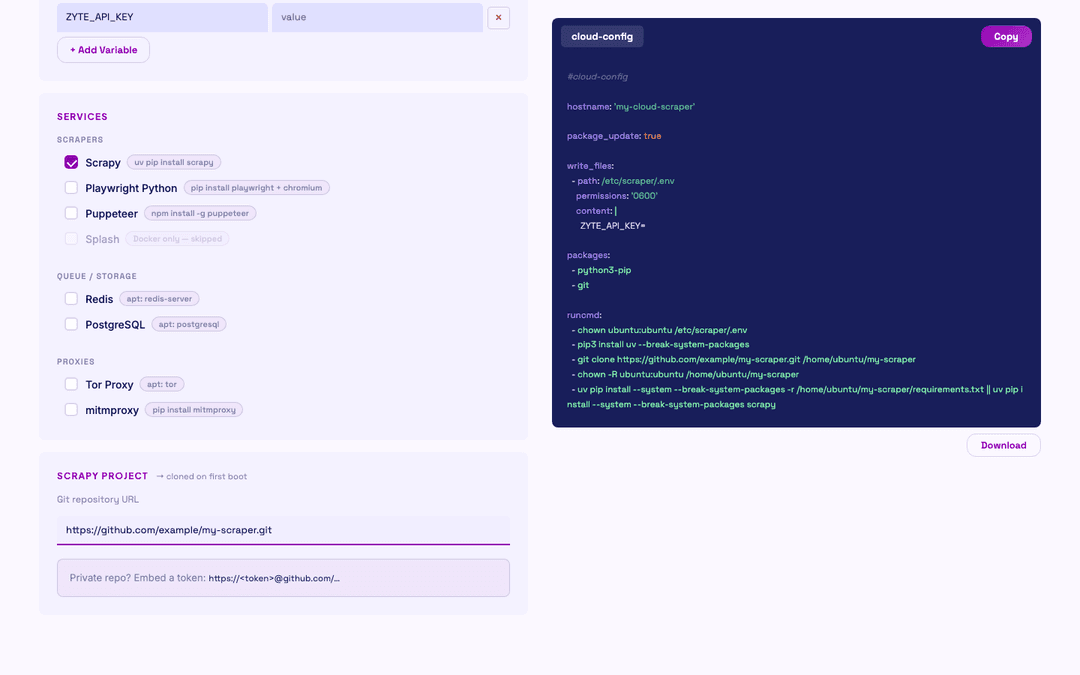The height and width of the screenshot is (675, 1080).
Task: Click the hostname line in cloud-config
Action: (x=630, y=107)
